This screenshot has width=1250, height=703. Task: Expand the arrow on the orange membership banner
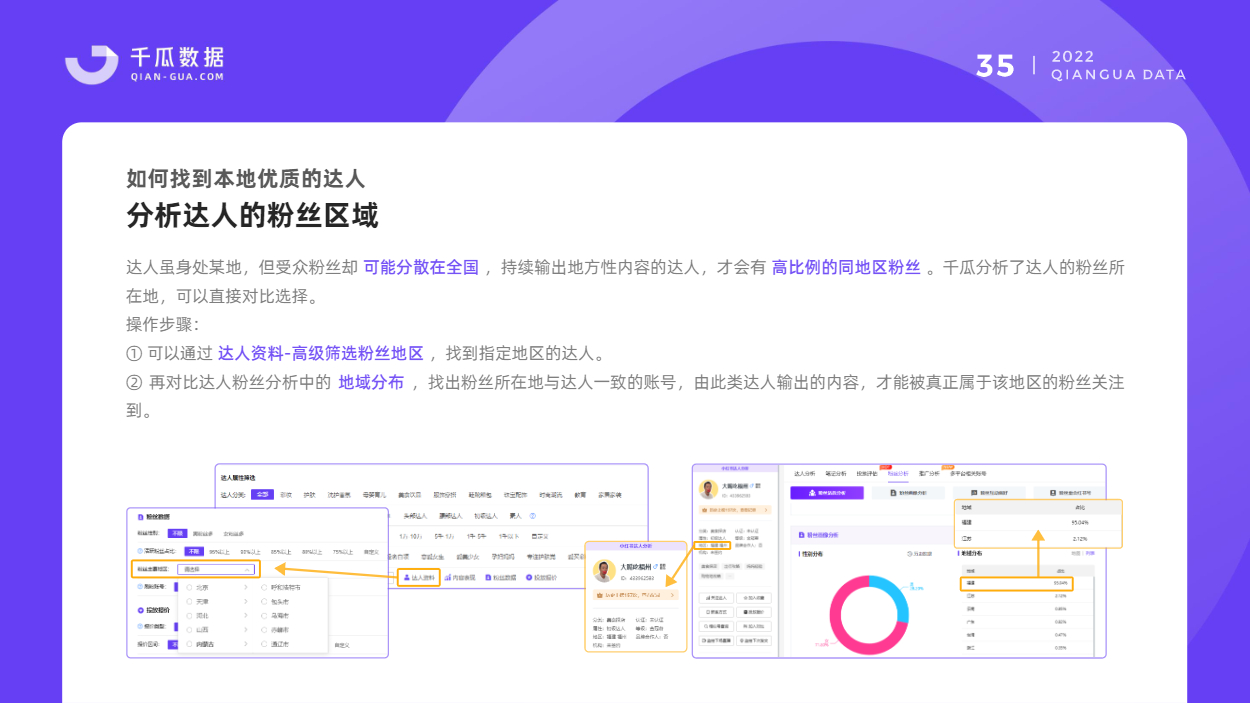672,595
